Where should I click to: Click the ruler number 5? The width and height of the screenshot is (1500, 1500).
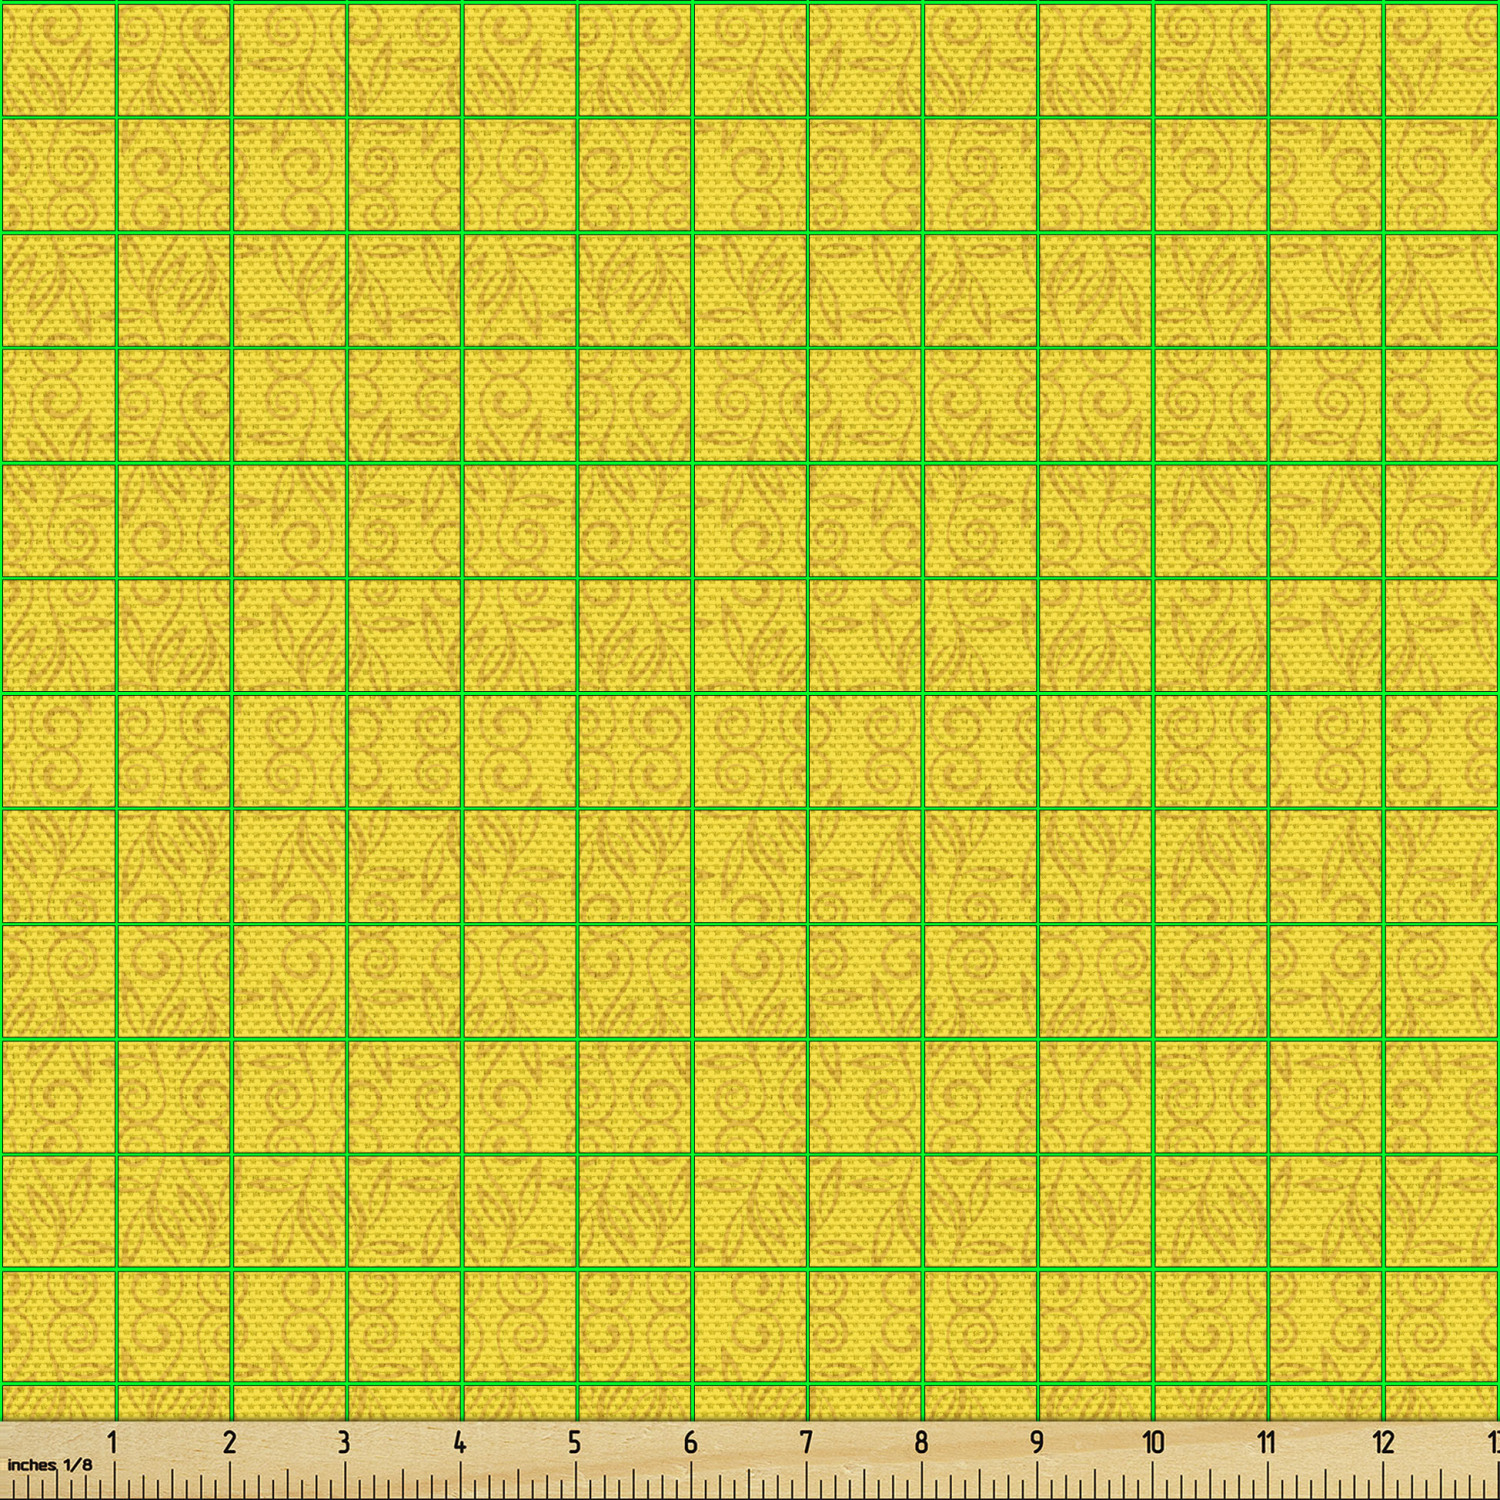point(575,1442)
